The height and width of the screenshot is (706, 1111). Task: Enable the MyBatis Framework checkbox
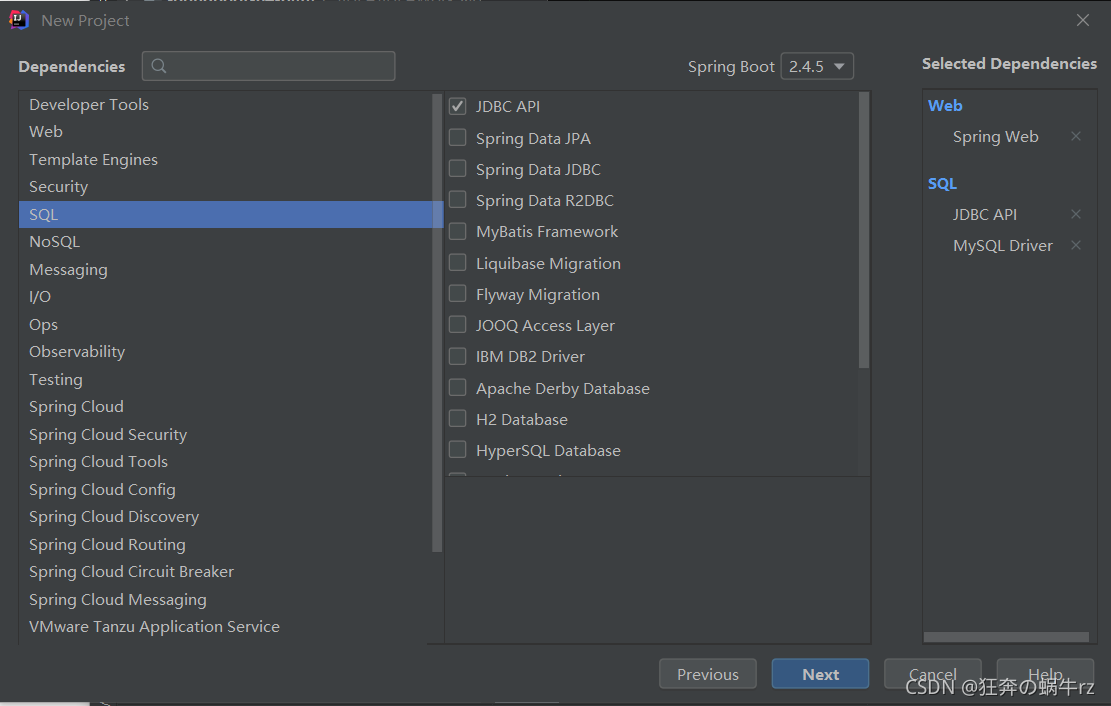pos(458,231)
